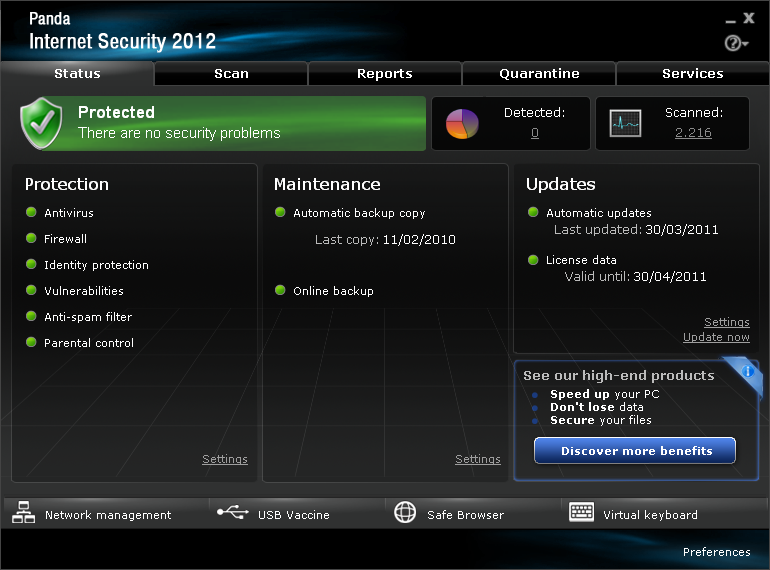
Task: Open the Virtual keyboard icon
Action: click(581, 513)
